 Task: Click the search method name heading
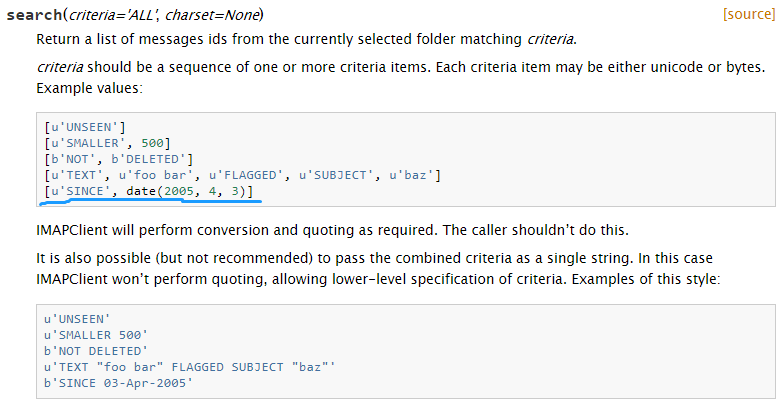[x=34, y=15]
